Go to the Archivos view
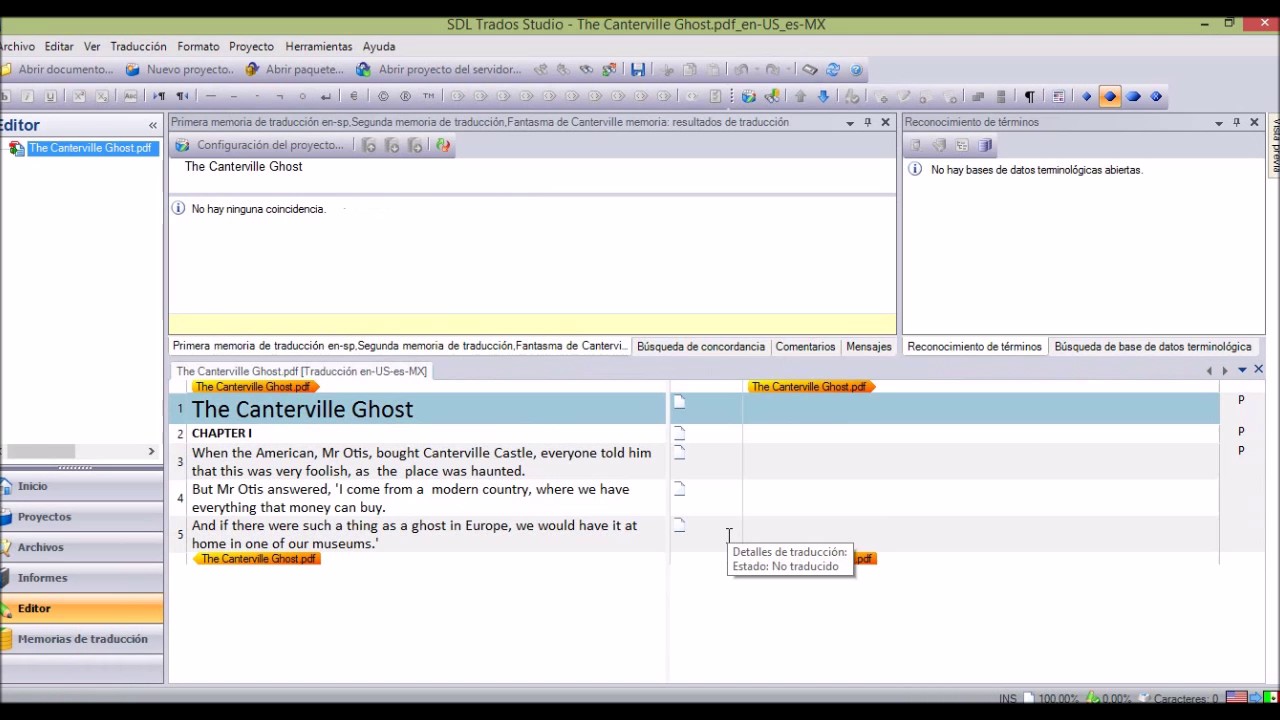Viewport: 1280px width, 720px height. 82,548
